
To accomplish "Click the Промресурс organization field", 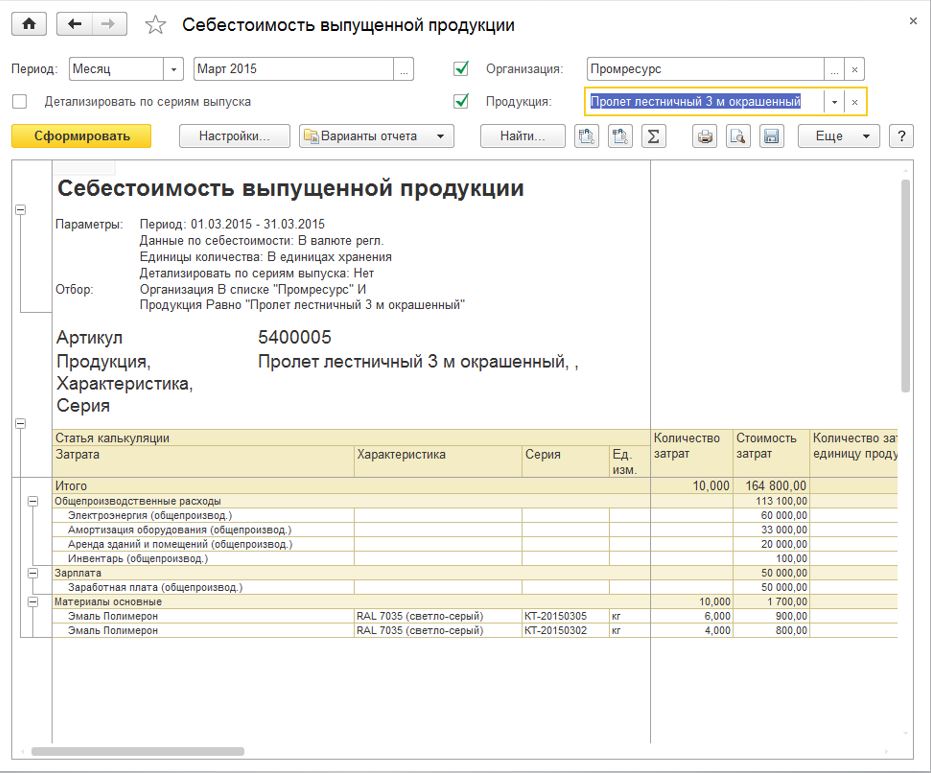I will click(x=705, y=69).
